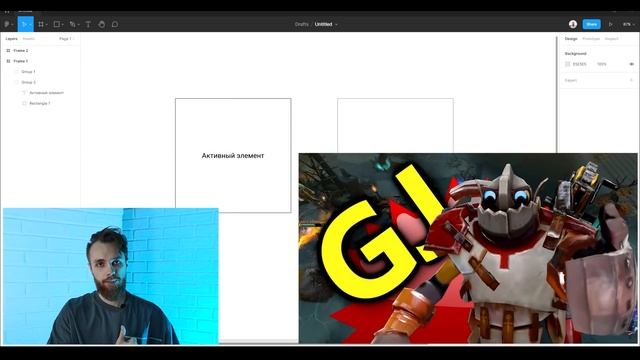Switch to the Layers tab
The width and height of the screenshot is (640, 360).
click(x=11, y=39)
